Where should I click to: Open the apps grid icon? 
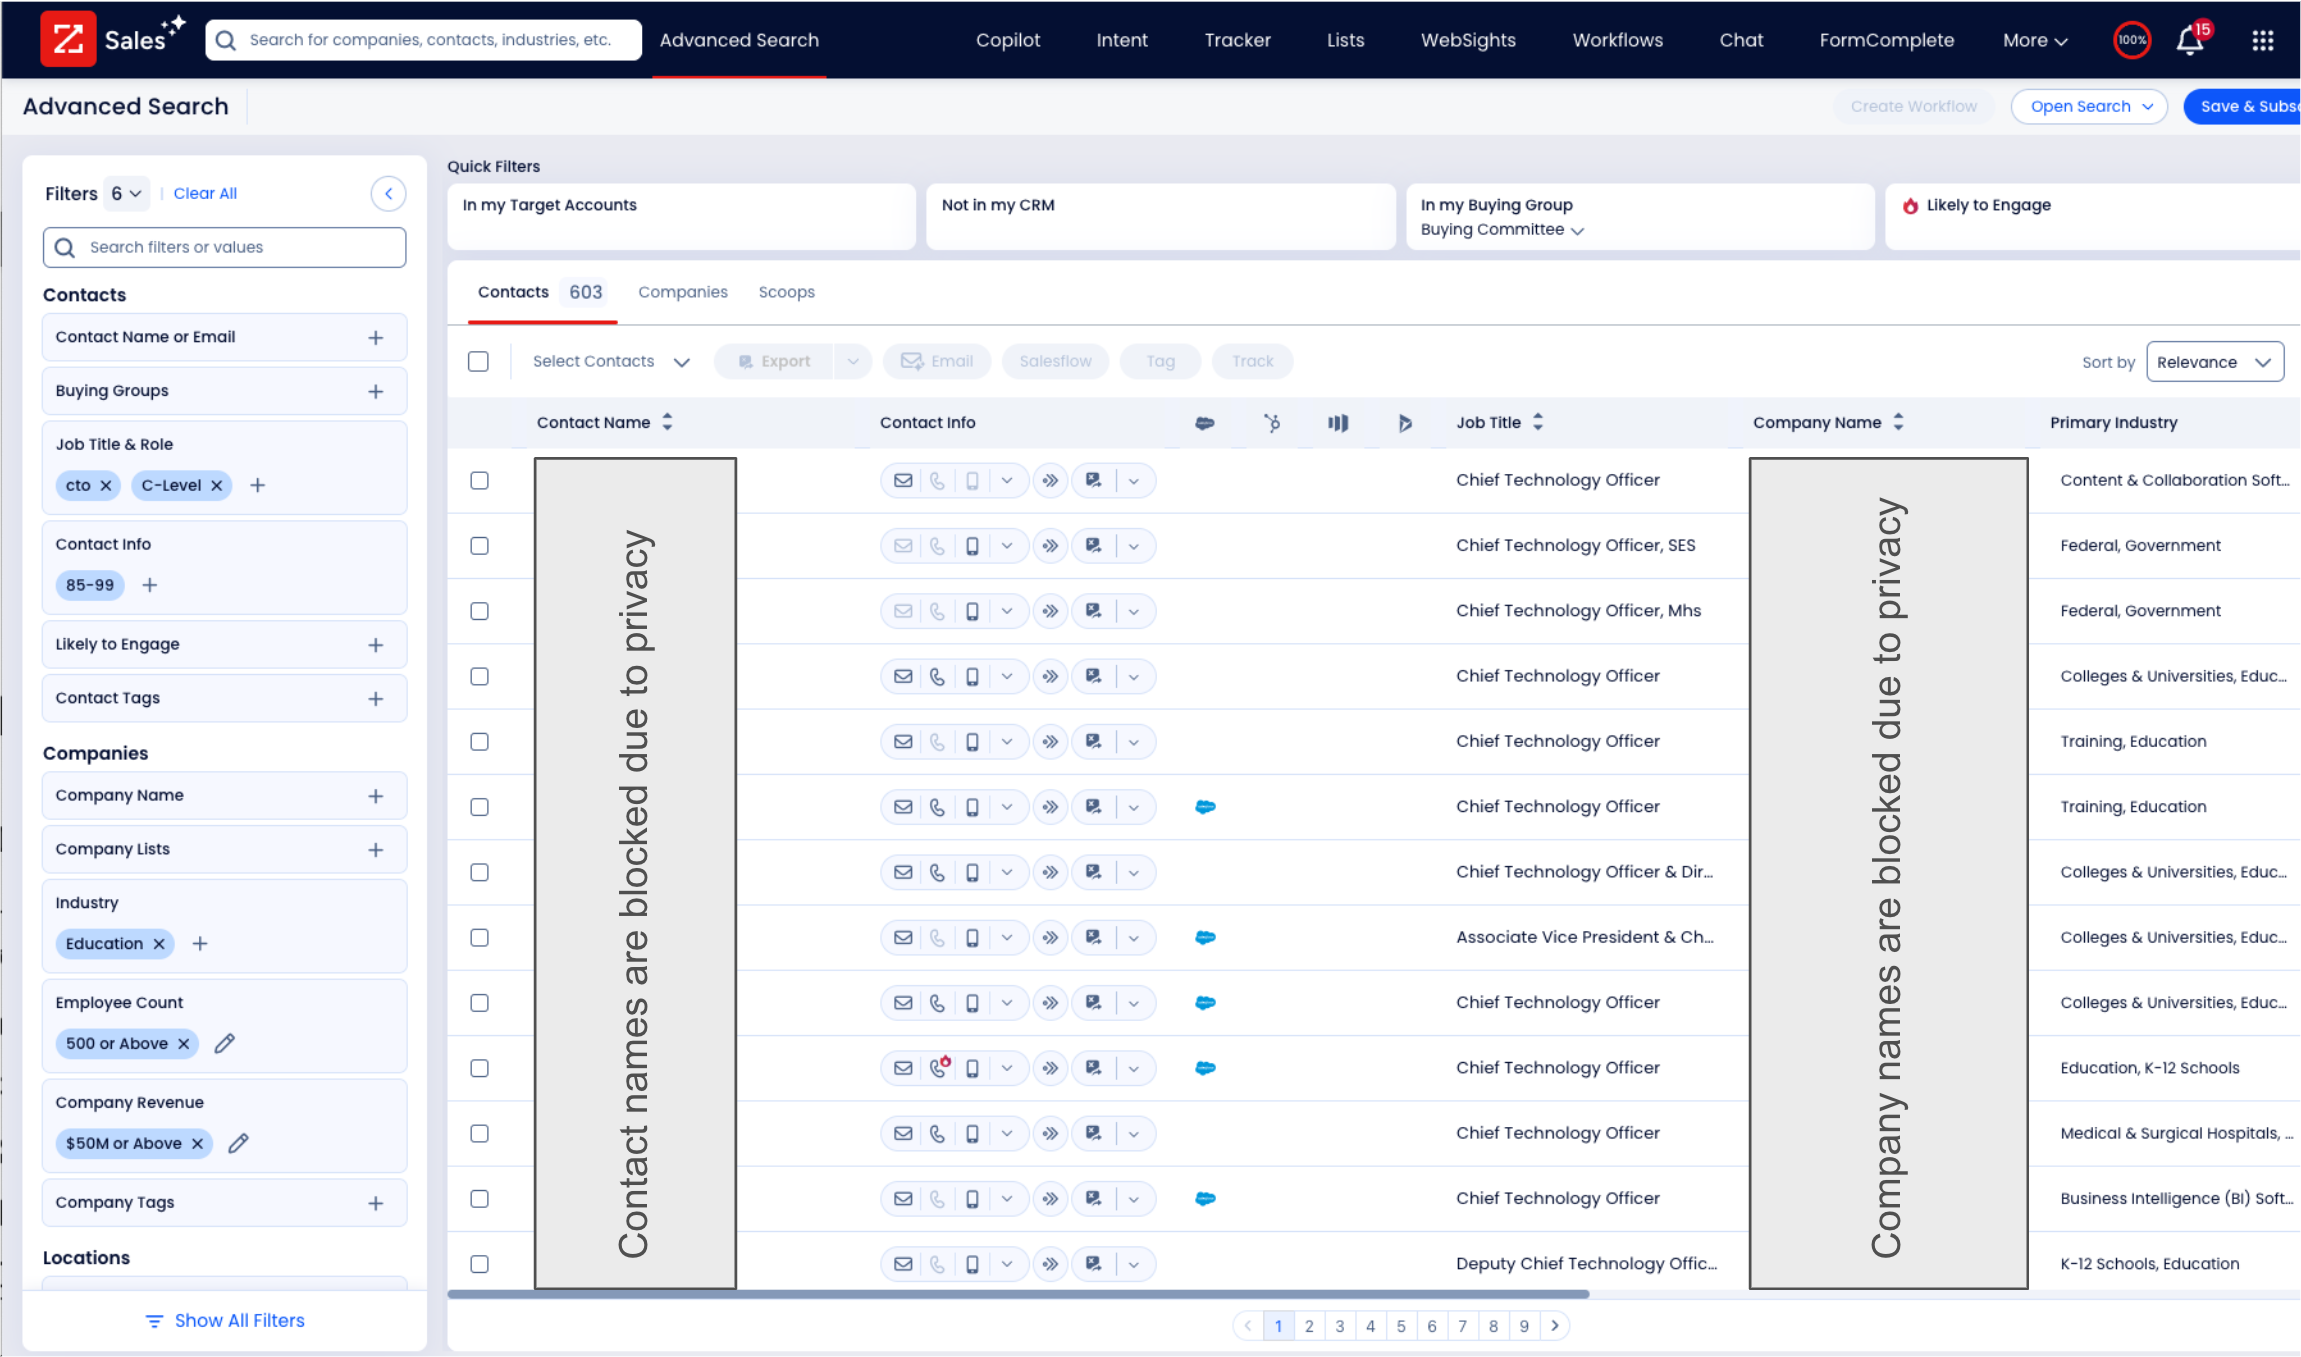[2262, 41]
